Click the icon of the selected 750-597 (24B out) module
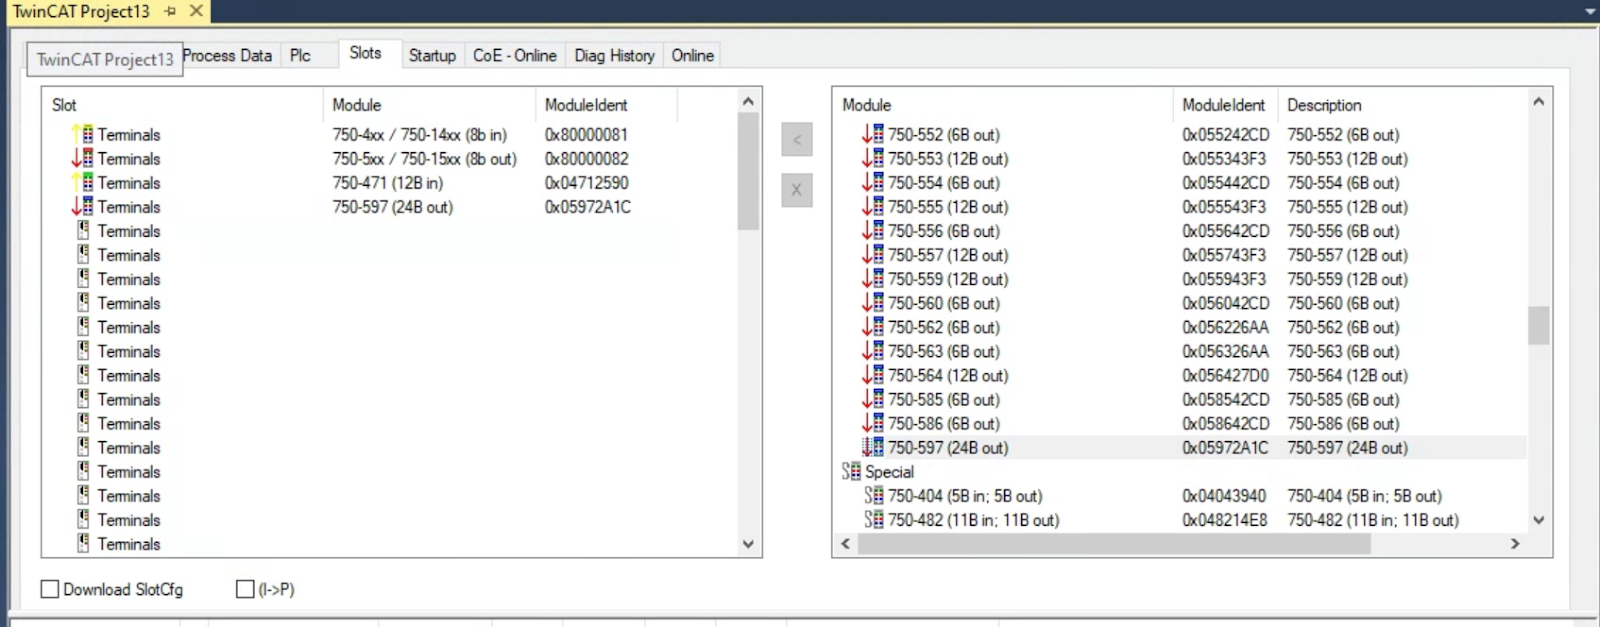1600x627 pixels. click(x=873, y=447)
